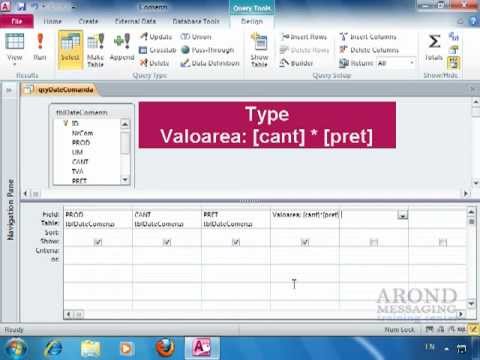480x360 pixels.
Task: Click the CANT field cell in grid
Action: tap(167, 214)
